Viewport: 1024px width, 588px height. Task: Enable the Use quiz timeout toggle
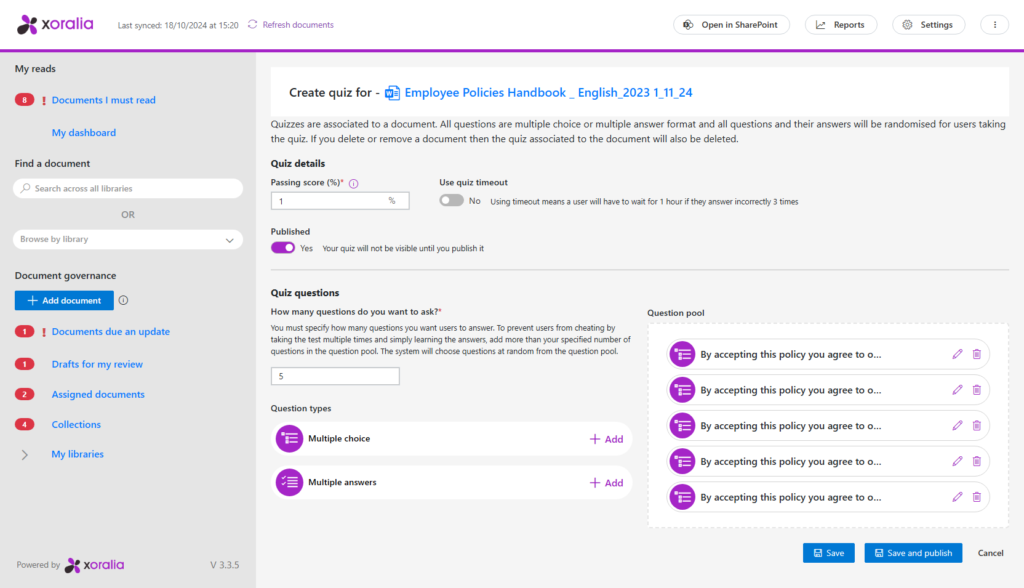click(x=452, y=201)
